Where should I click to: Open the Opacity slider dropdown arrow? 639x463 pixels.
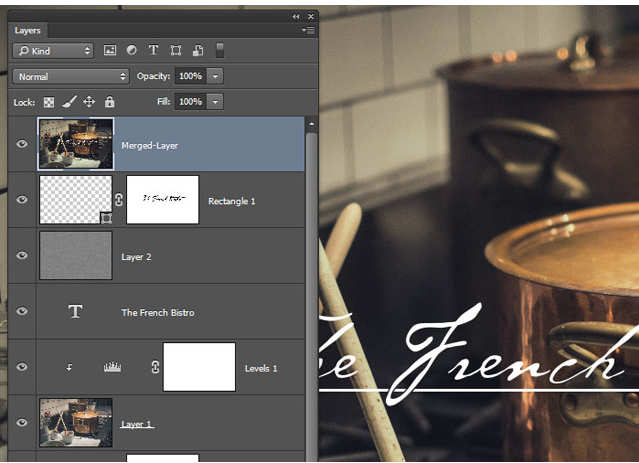(215, 76)
